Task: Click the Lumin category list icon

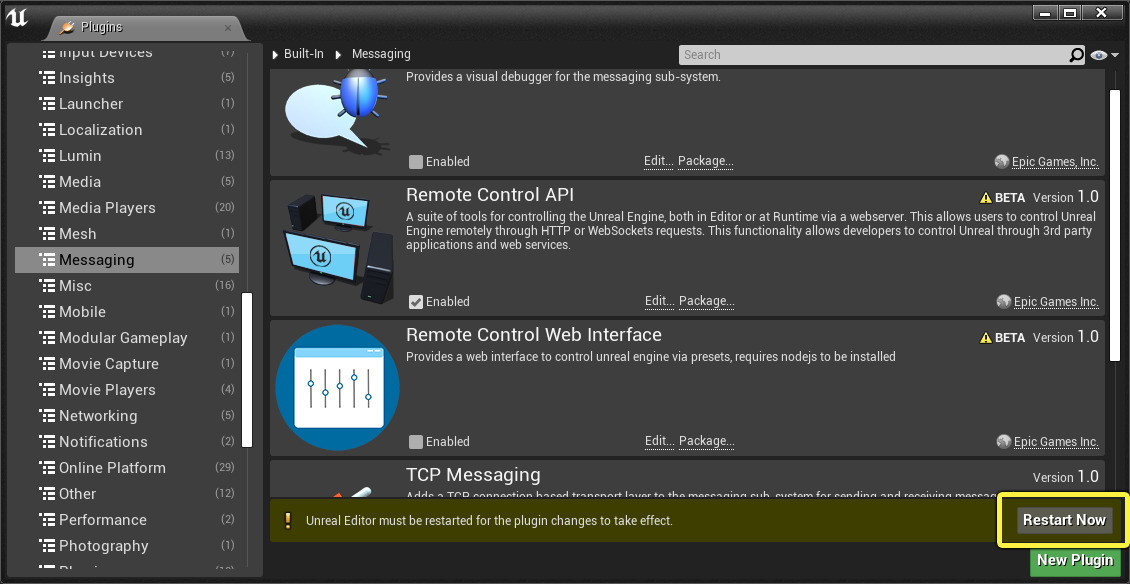Action: point(48,156)
